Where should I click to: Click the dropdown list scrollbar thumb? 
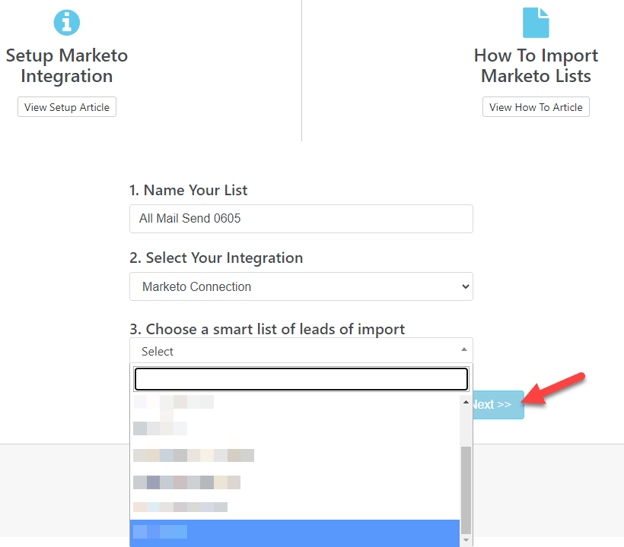click(466, 490)
